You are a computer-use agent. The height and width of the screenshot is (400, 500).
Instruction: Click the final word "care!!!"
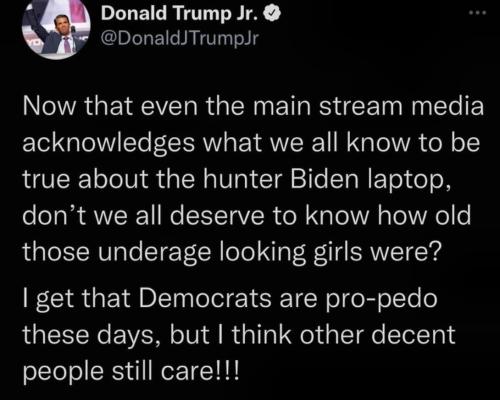click(200, 371)
